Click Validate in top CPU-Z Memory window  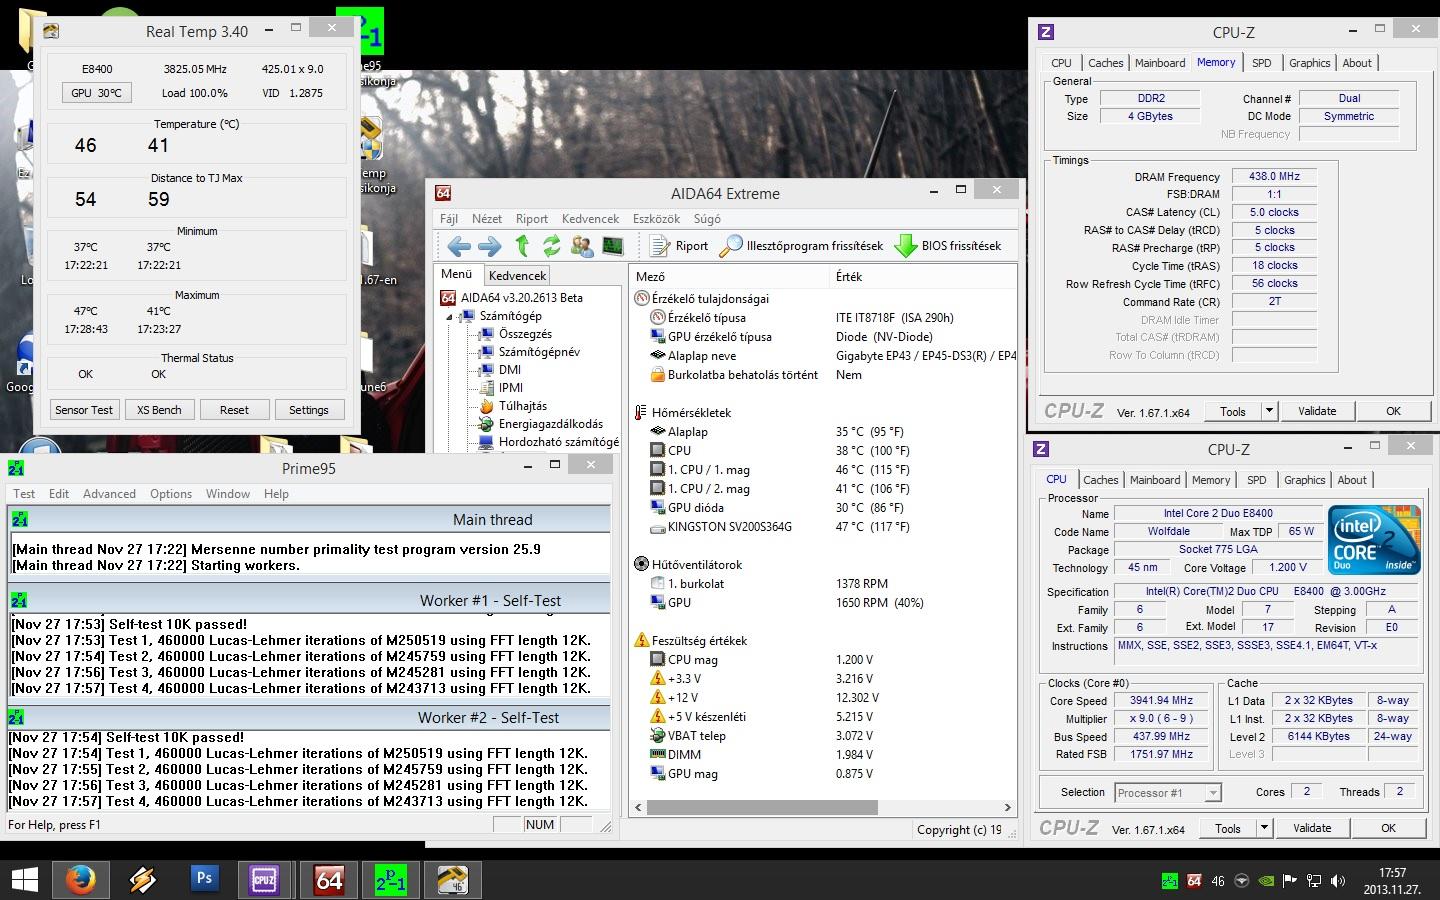click(1317, 411)
